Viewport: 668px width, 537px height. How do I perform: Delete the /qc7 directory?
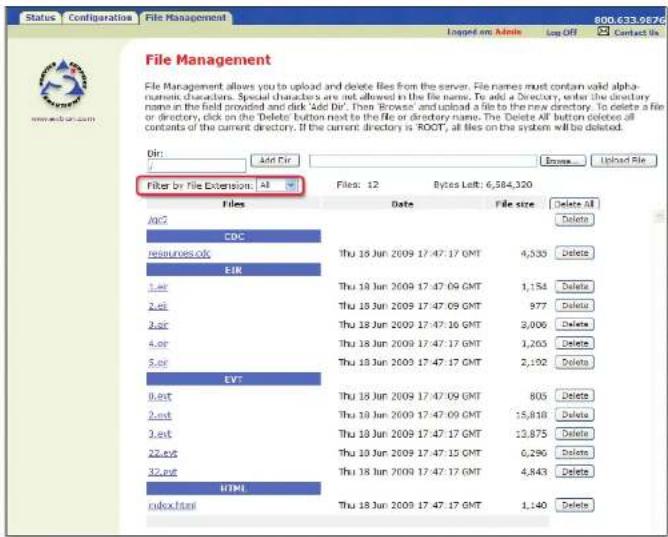(575, 220)
